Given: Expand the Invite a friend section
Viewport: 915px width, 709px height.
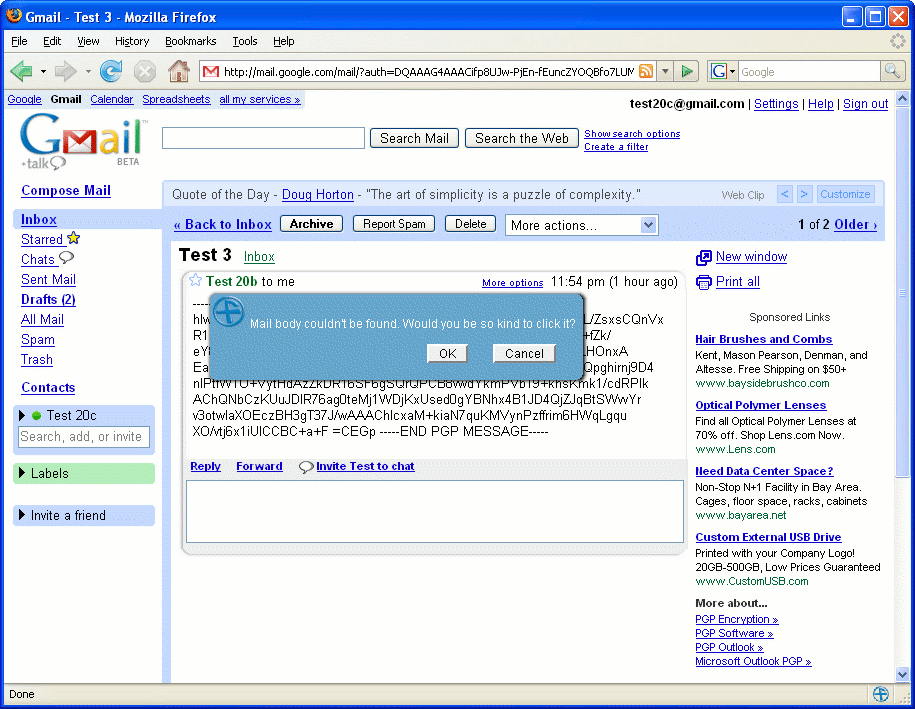Looking at the screenshot, I should (x=22, y=515).
